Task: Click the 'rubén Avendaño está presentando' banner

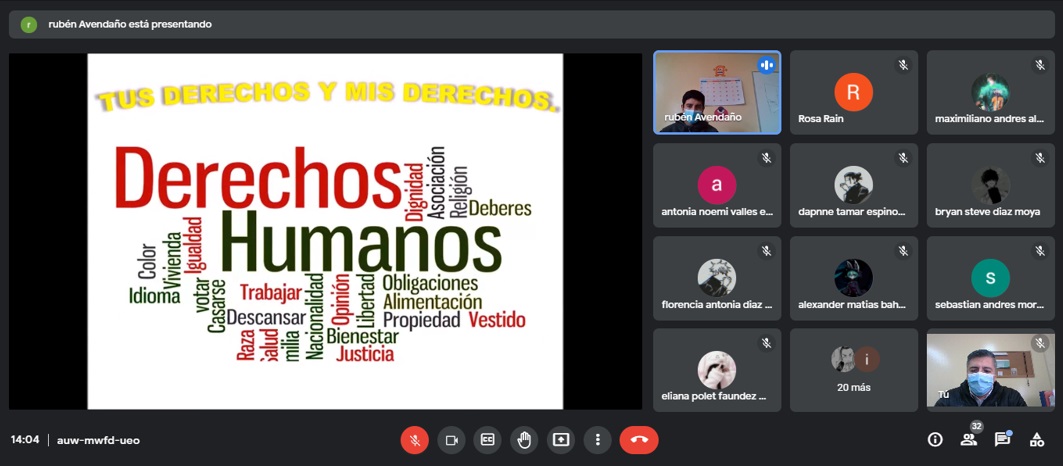Action: tap(130, 24)
